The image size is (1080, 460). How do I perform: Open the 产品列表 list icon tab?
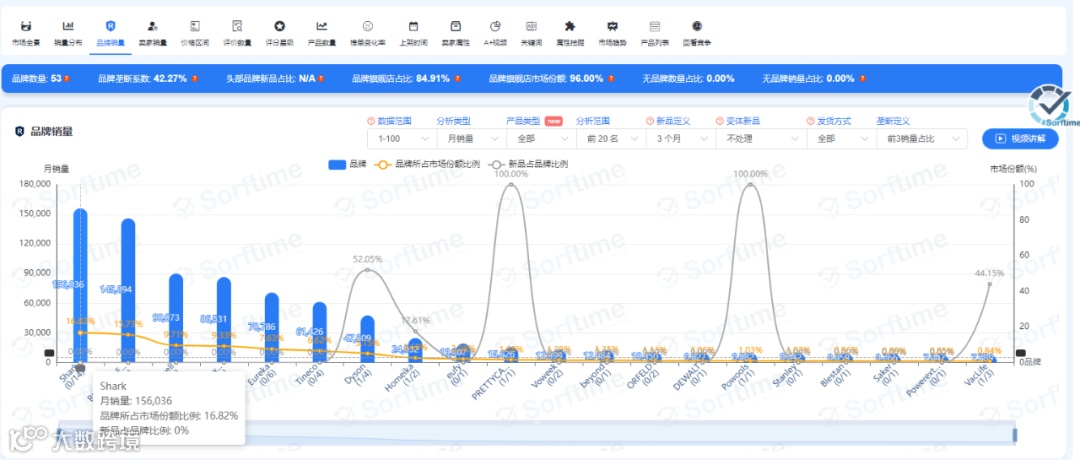pyautogui.click(x=654, y=33)
